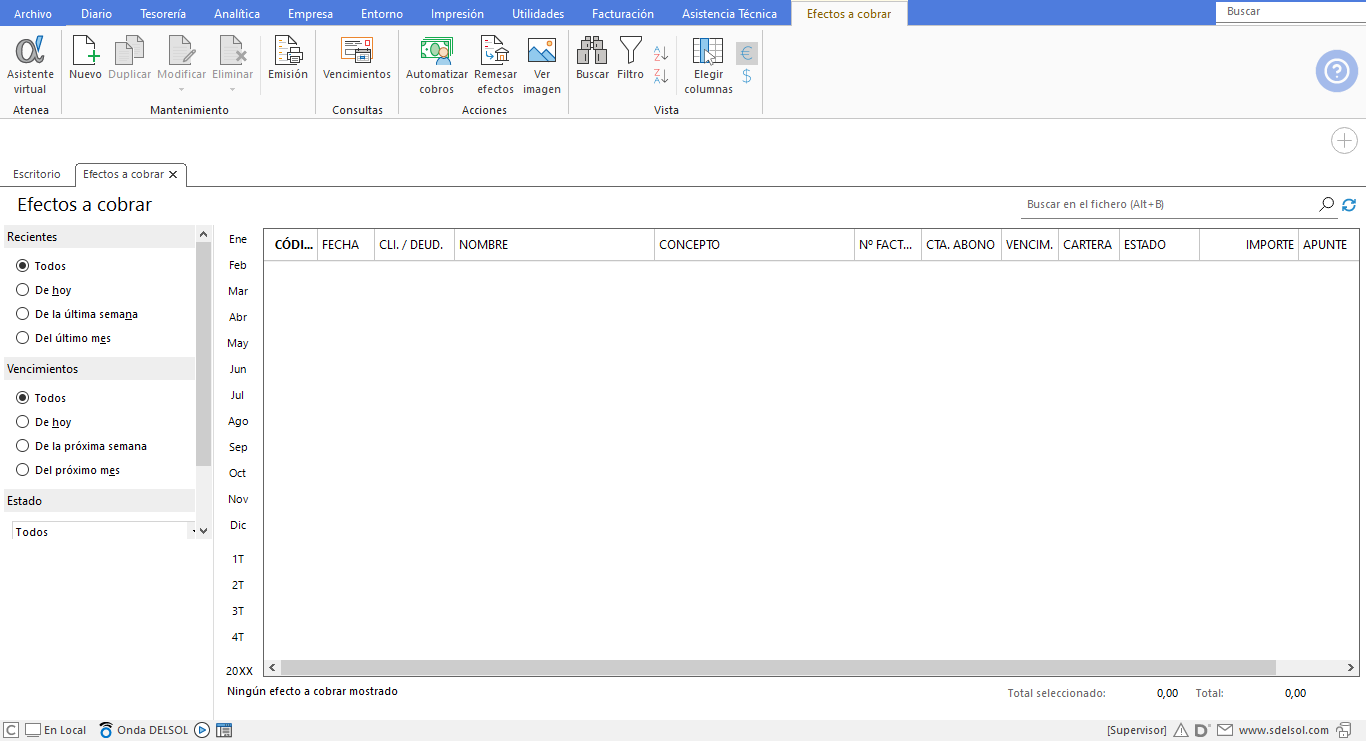Open the www.sdelsol.com link
Screen dimensions: 1366x741
point(1284,730)
